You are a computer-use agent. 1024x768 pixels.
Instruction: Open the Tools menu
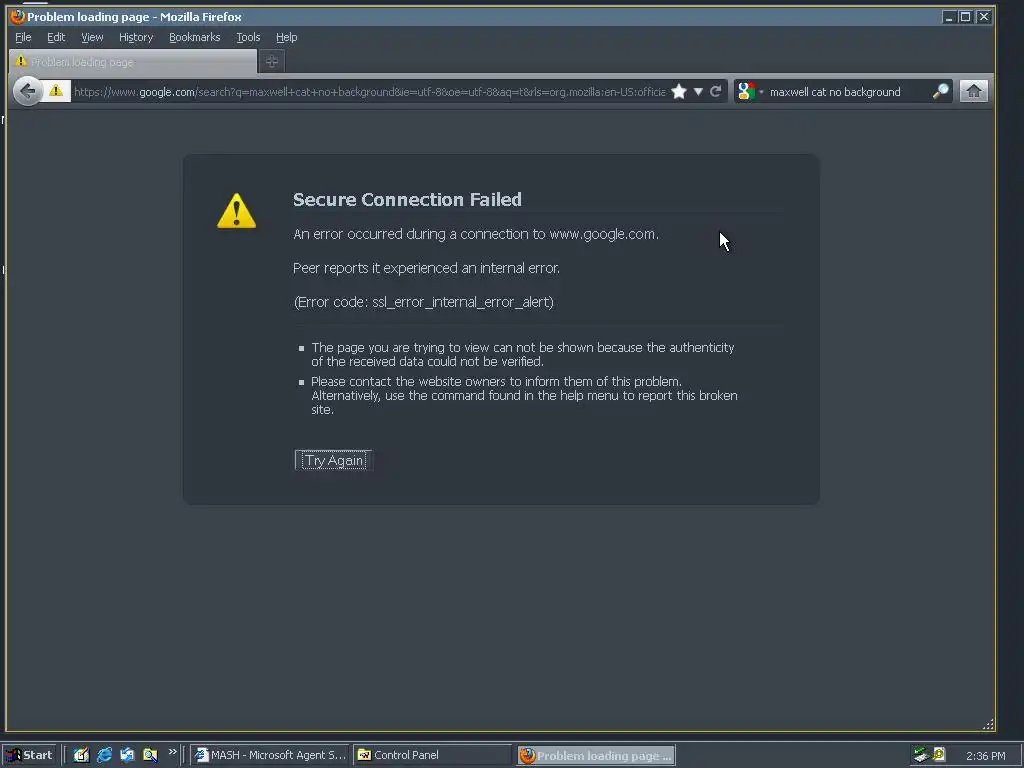point(248,37)
